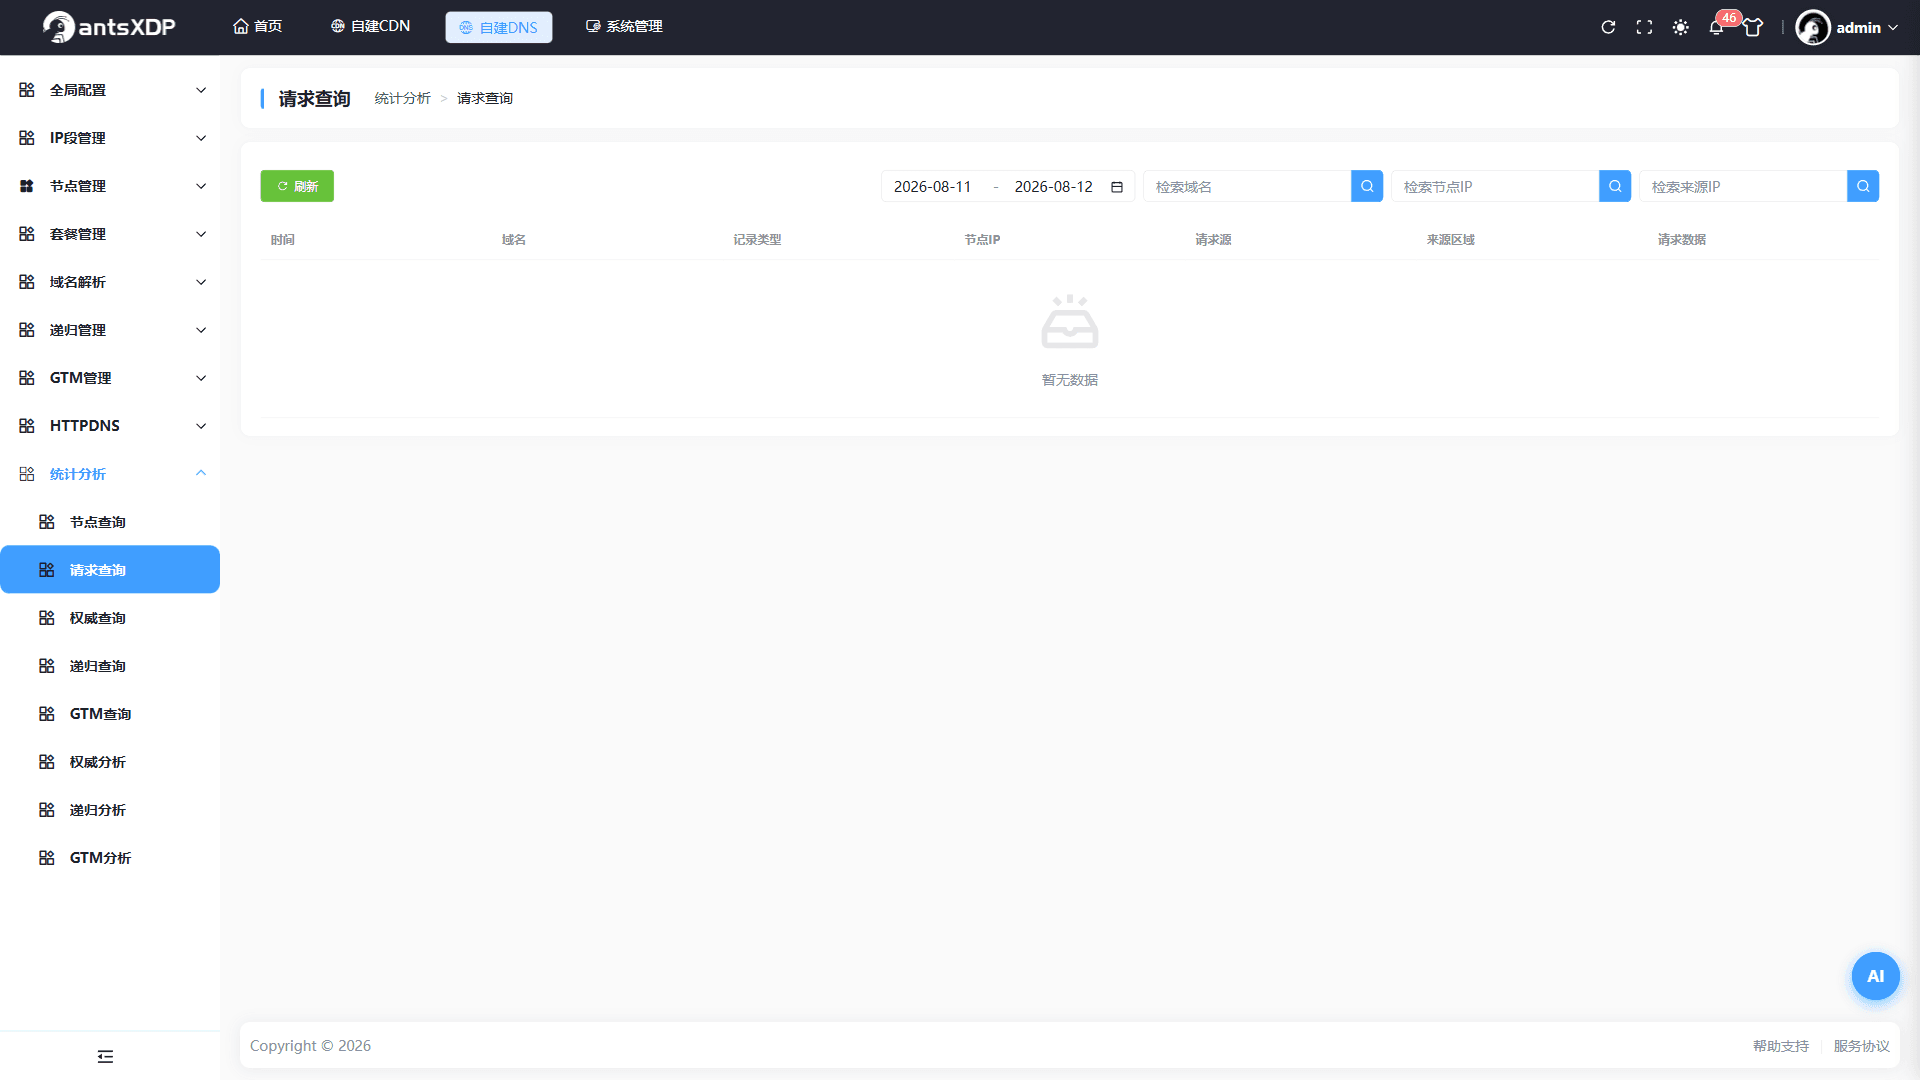The width and height of the screenshot is (1920, 1080).
Task: Expand 套餐管理 menu
Action: point(110,234)
